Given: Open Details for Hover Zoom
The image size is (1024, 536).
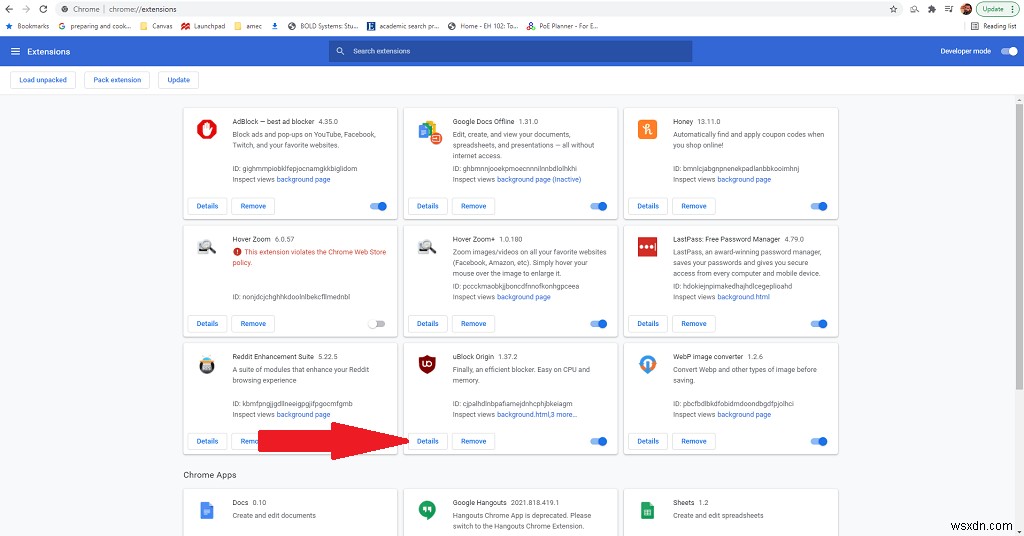Looking at the screenshot, I should [x=207, y=324].
